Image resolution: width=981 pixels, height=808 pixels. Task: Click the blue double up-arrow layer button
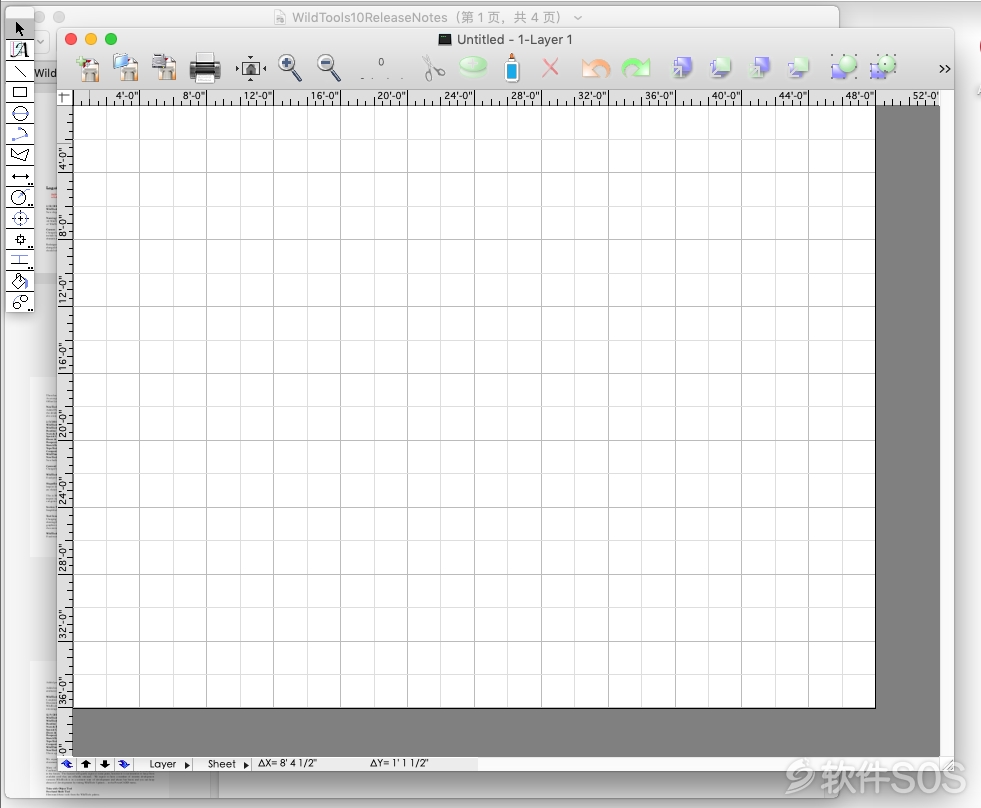[x=67, y=764]
